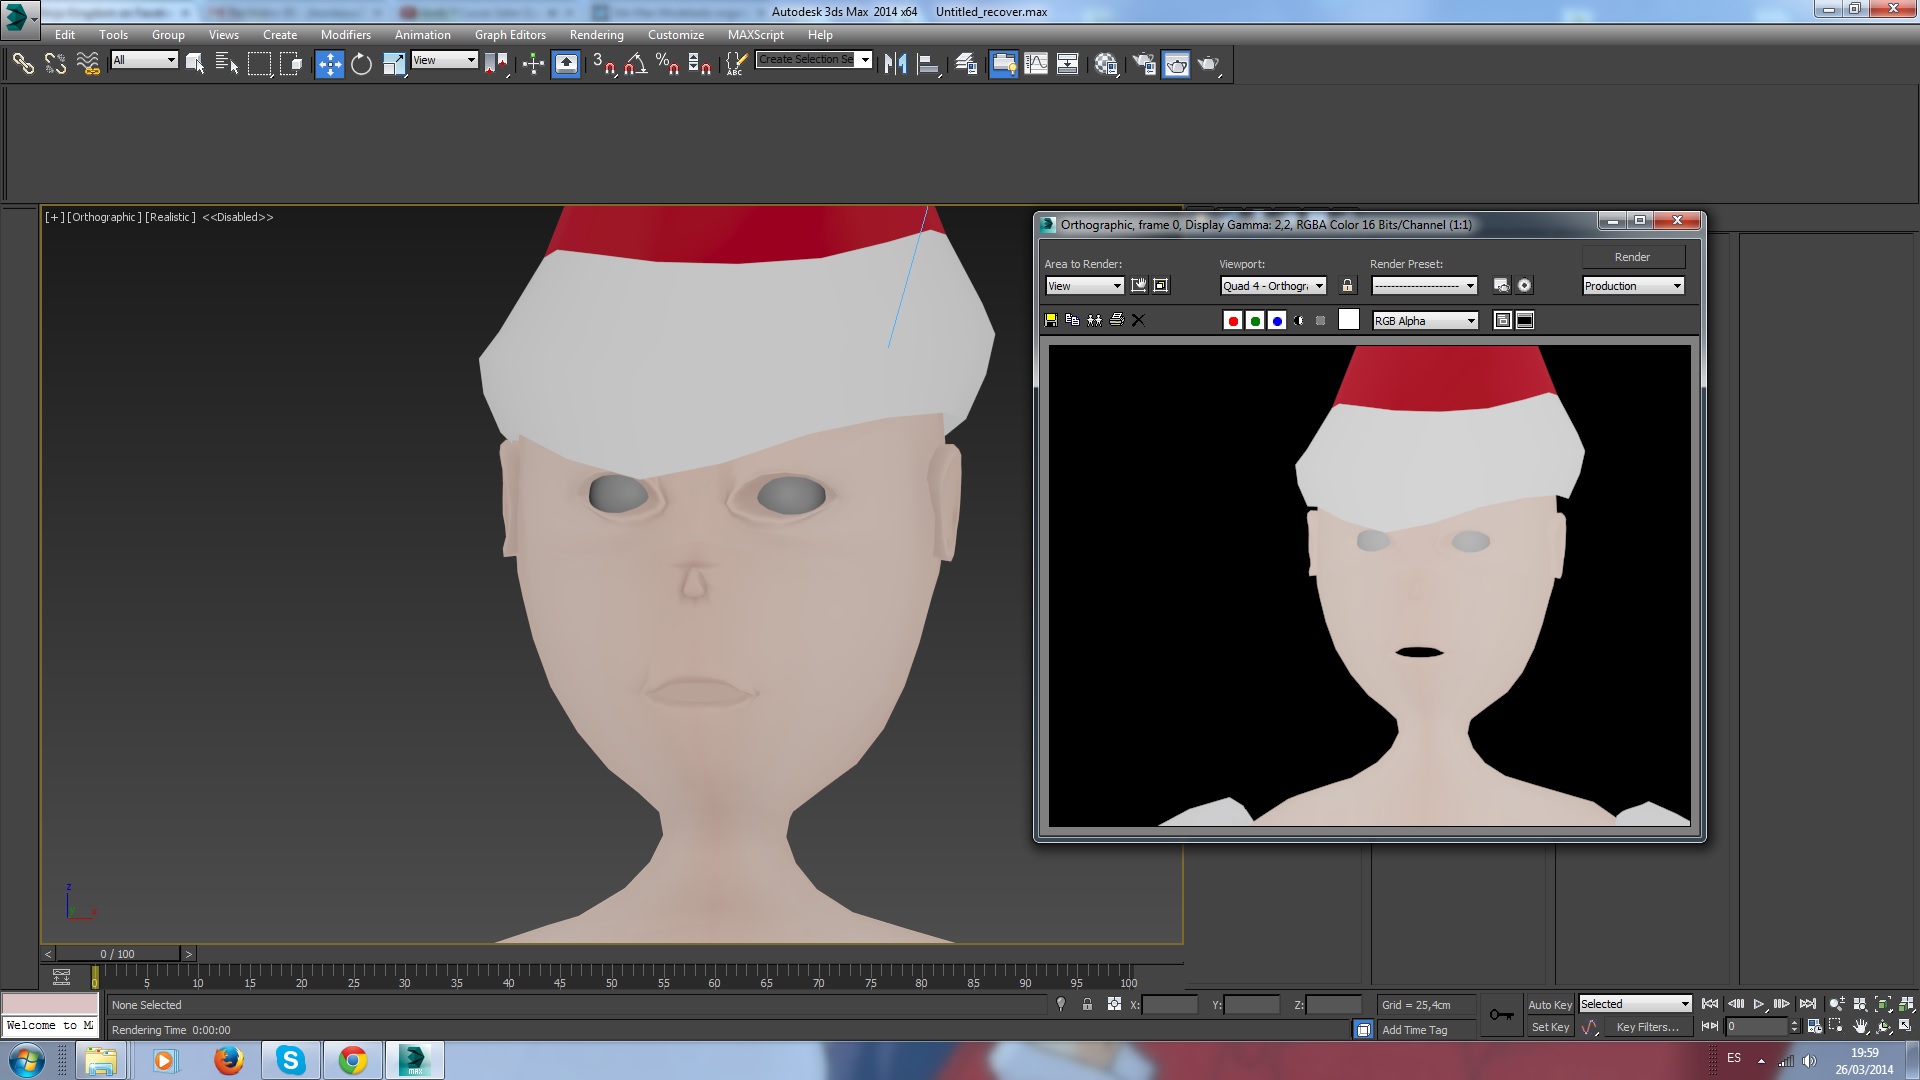The width and height of the screenshot is (1920, 1080).
Task: Click the Mirror tool icon
Action: (x=895, y=64)
